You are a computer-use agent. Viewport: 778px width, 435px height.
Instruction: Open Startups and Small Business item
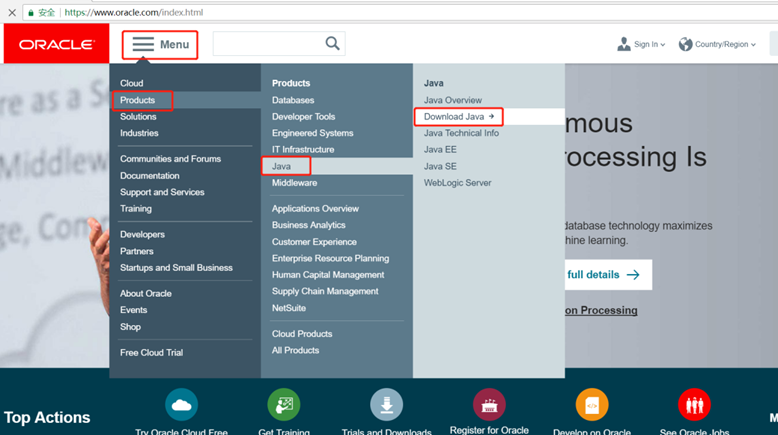(176, 268)
